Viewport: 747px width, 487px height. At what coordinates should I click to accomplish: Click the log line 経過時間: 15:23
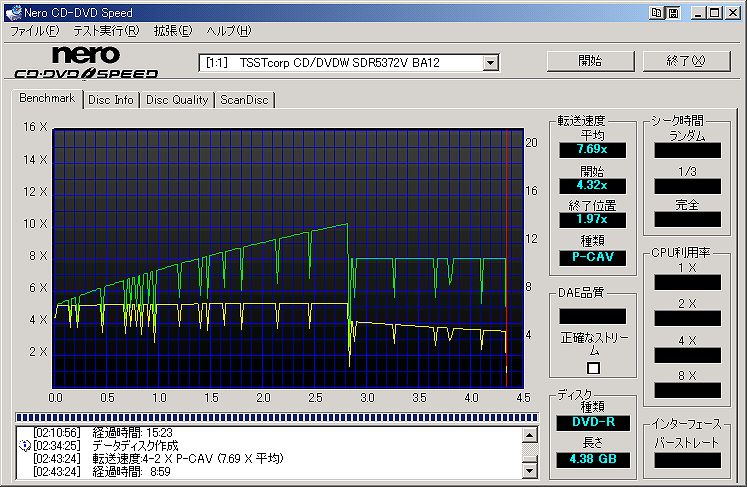[132, 433]
